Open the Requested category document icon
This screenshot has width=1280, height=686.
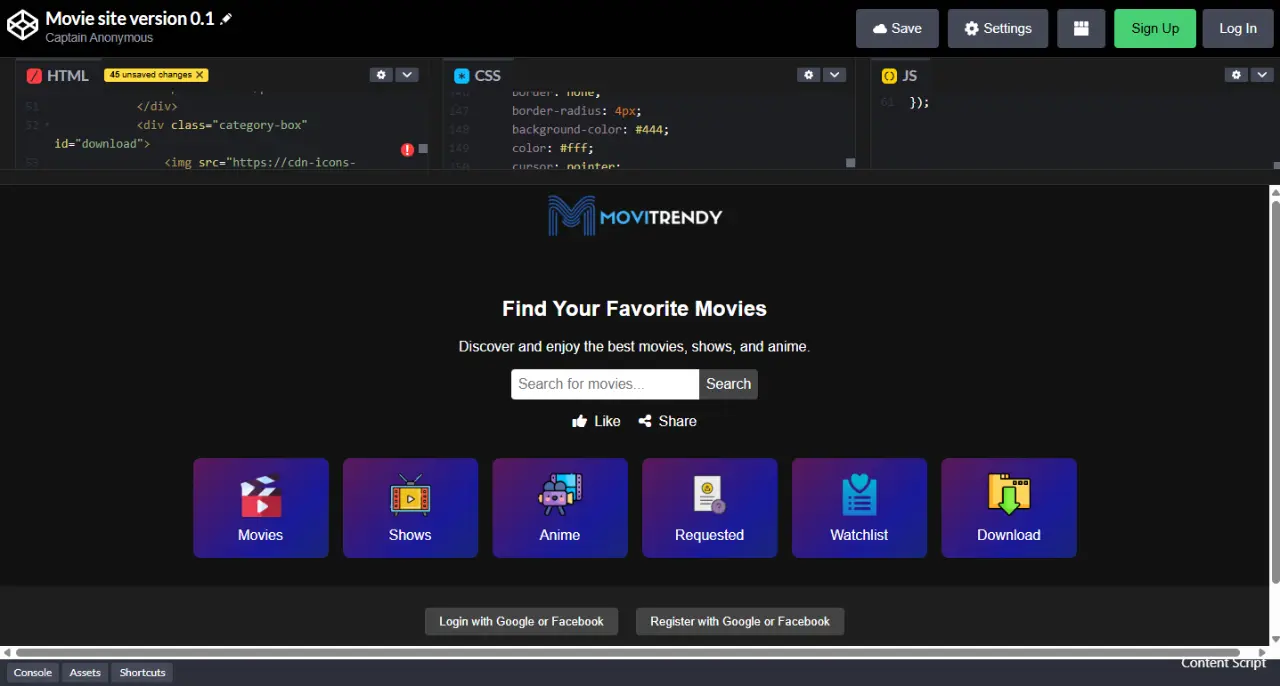coord(709,495)
